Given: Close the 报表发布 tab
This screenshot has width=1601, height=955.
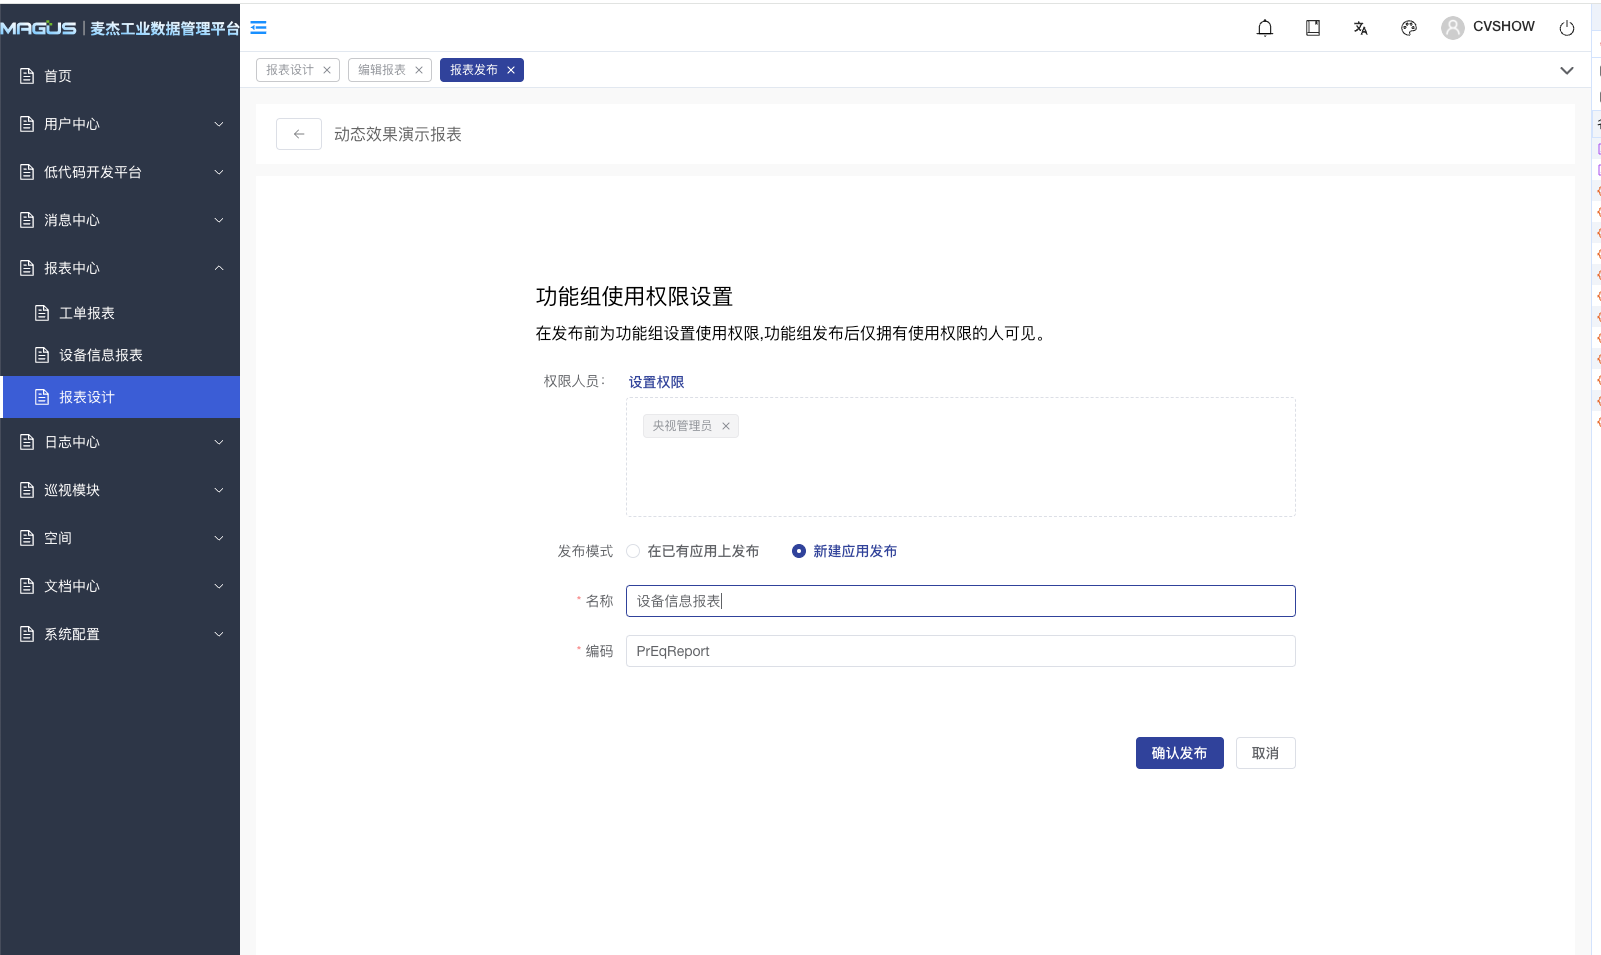Looking at the screenshot, I should click(x=511, y=70).
